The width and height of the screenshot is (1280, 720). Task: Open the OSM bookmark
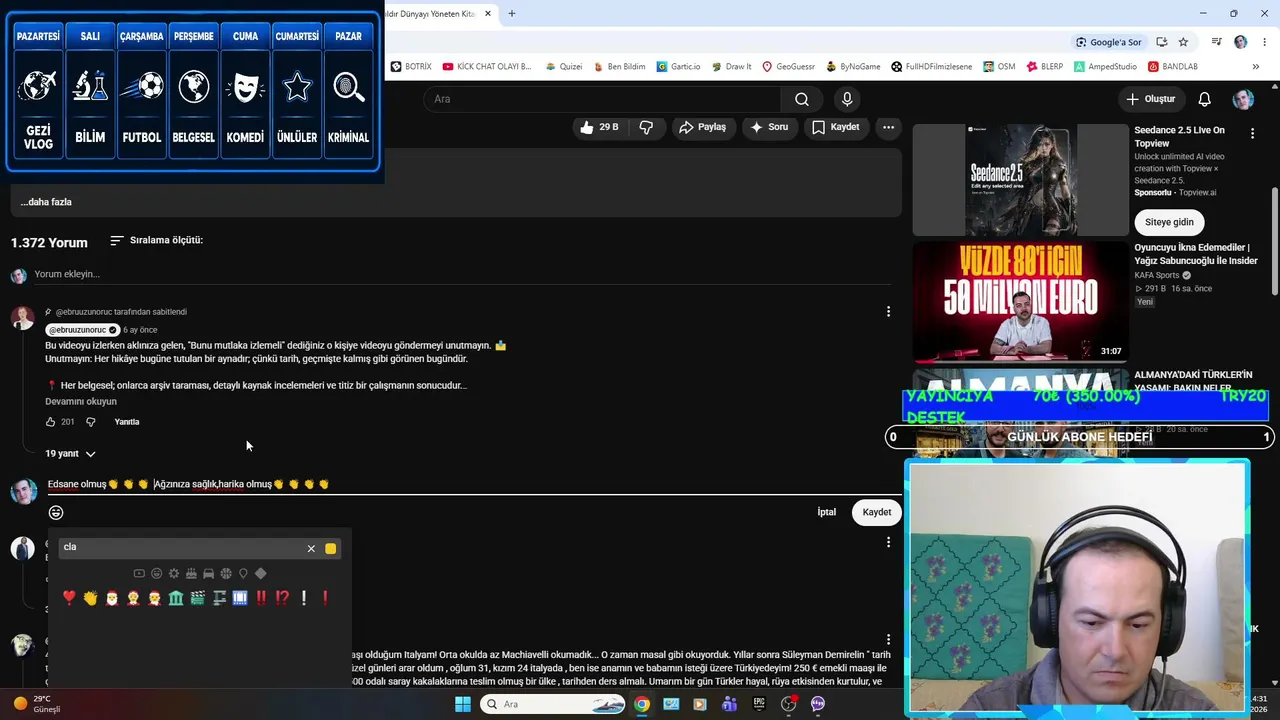tap(999, 67)
